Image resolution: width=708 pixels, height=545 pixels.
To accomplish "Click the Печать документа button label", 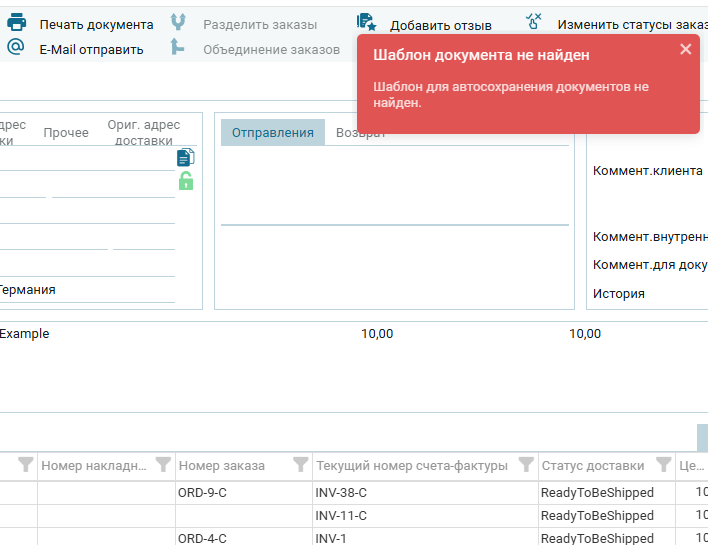I will [x=96, y=24].
